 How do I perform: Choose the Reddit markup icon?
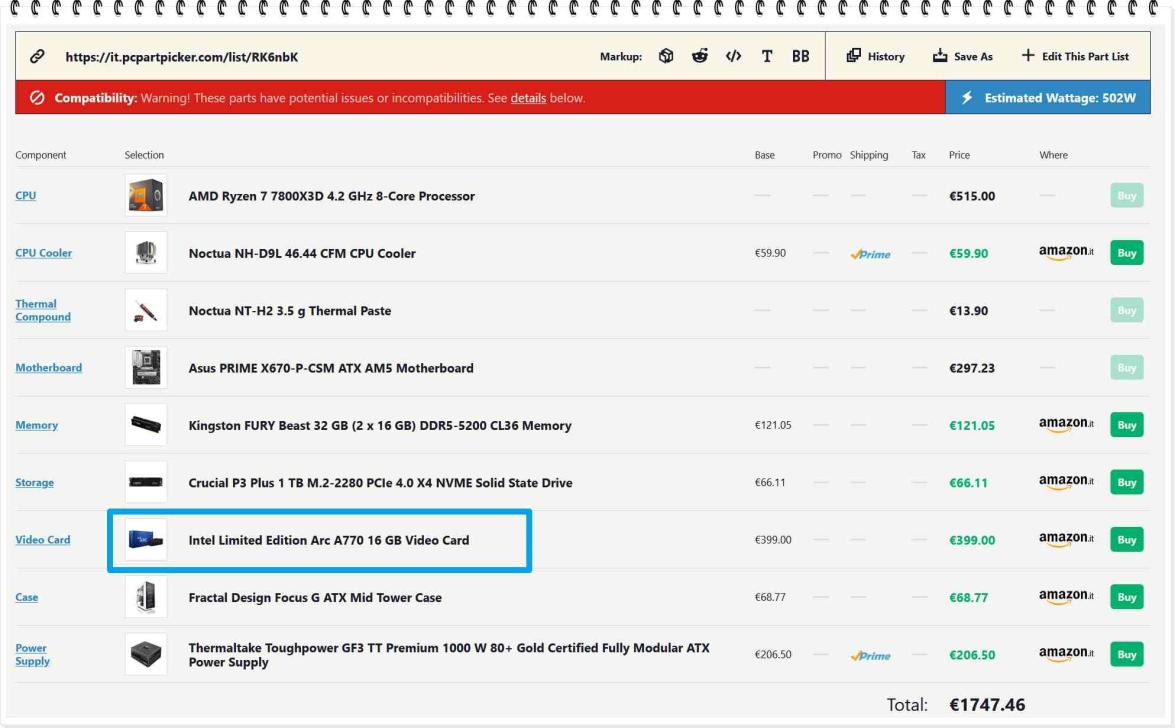(x=700, y=56)
